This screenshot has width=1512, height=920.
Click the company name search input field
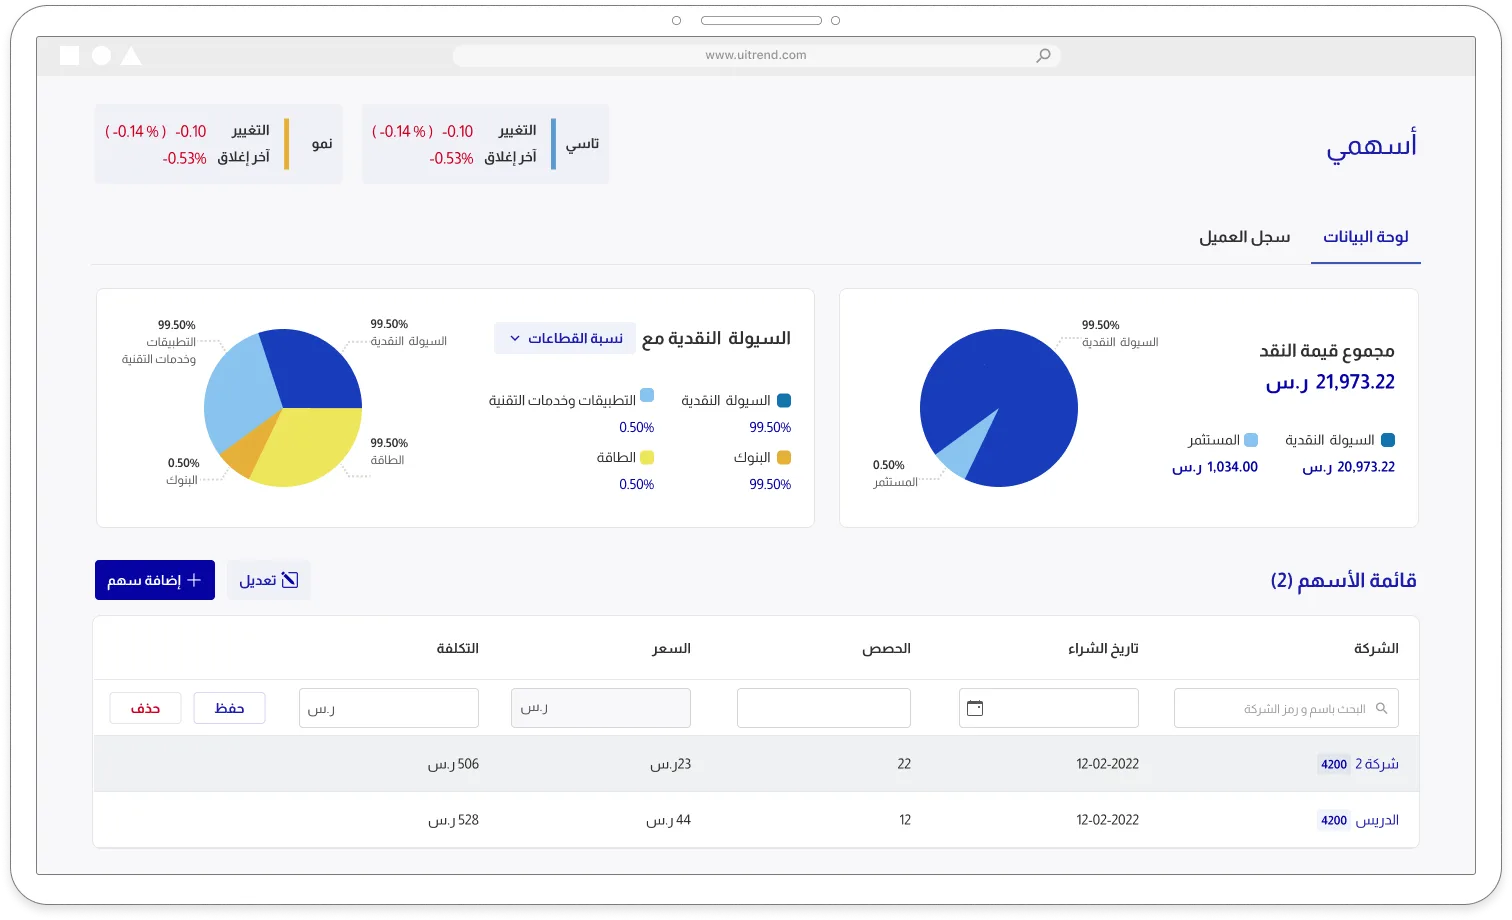(1286, 708)
